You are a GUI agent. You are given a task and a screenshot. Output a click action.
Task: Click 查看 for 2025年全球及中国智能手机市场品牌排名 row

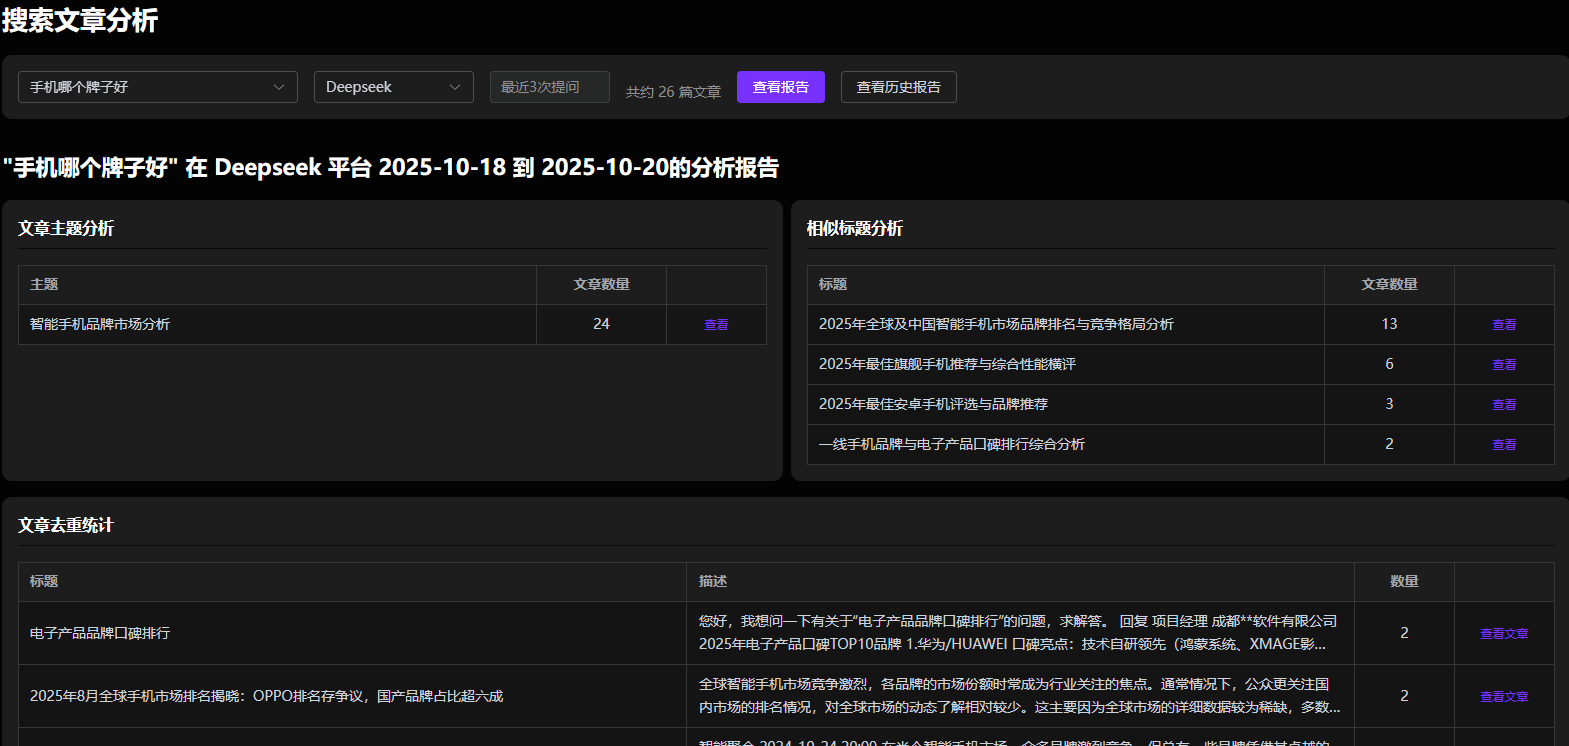coord(1503,324)
